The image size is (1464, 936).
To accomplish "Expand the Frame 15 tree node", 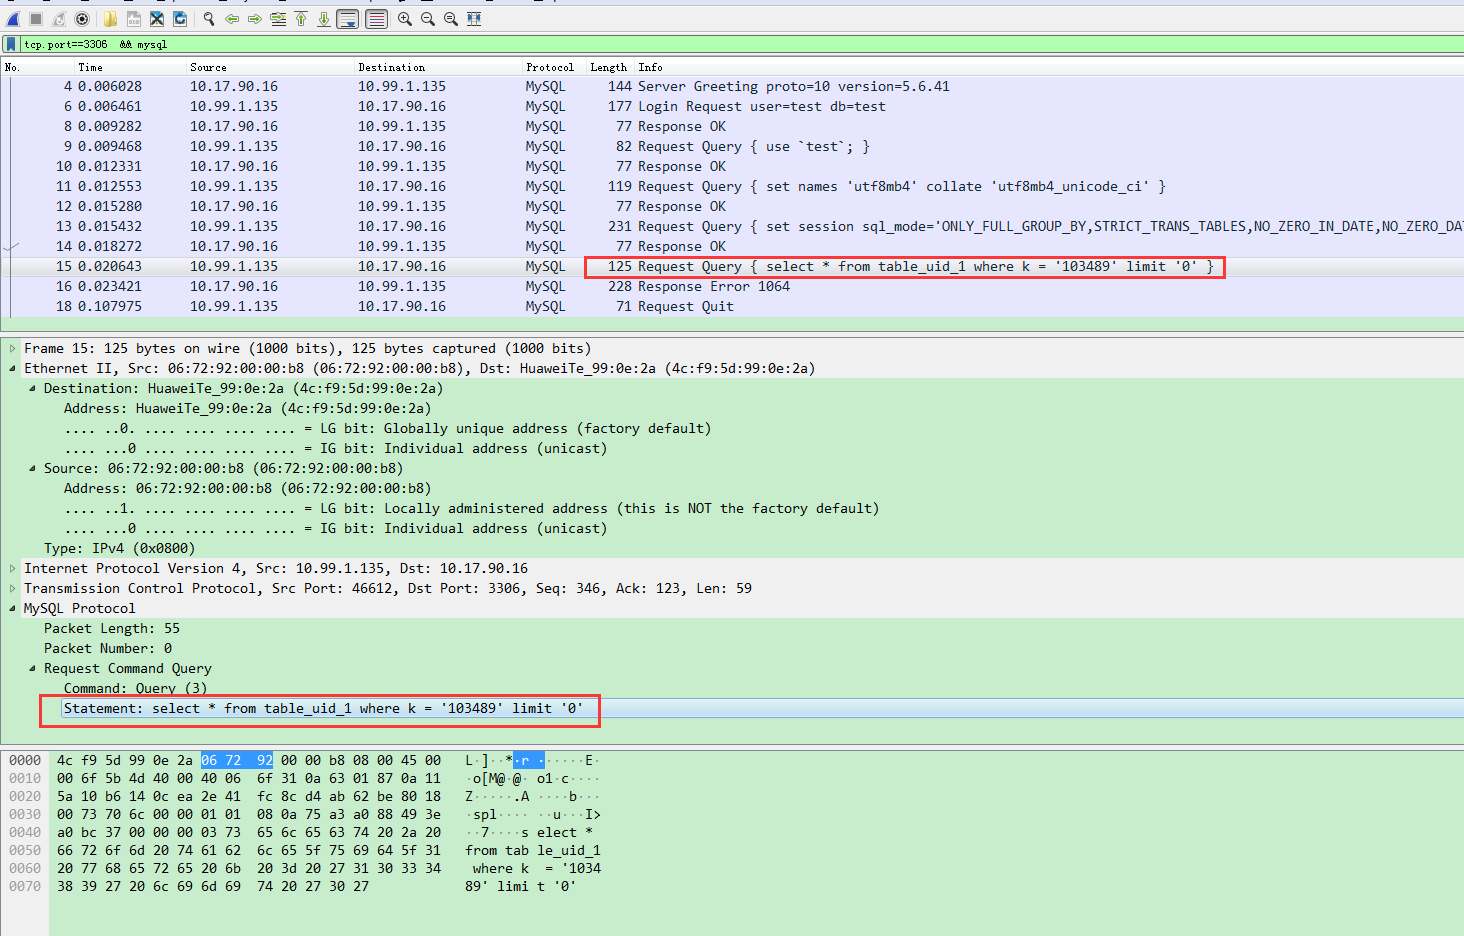I will (x=12, y=348).
